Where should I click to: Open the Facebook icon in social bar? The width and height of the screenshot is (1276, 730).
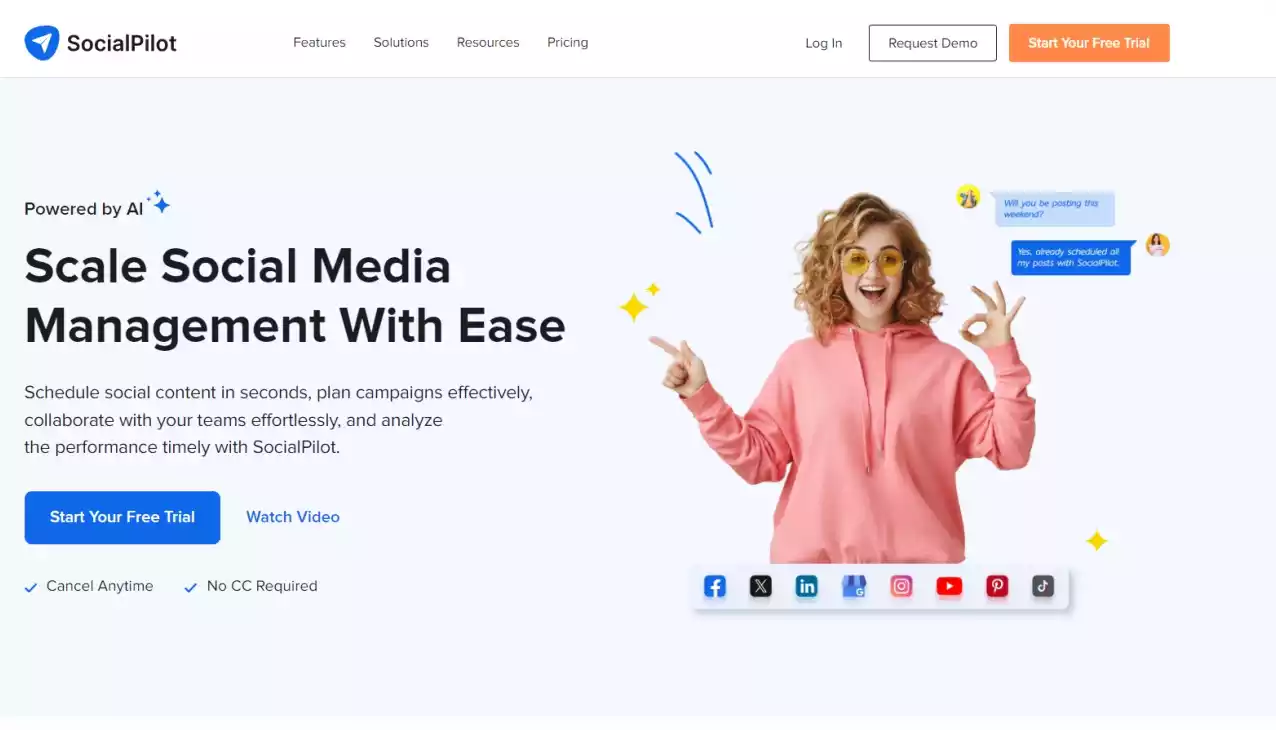(714, 587)
